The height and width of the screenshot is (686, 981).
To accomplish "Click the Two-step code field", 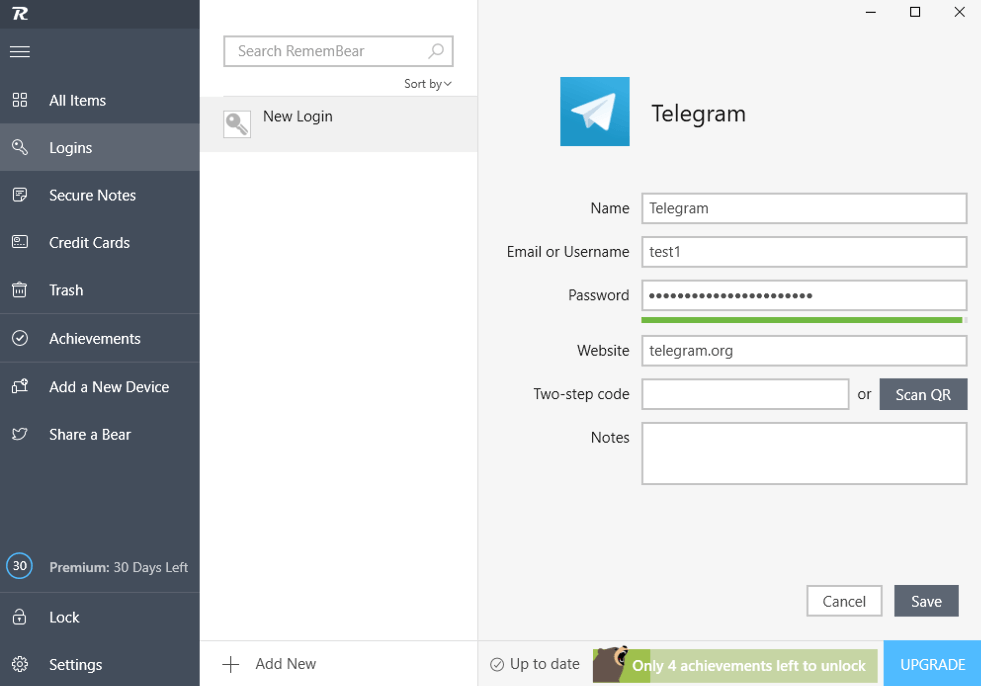I will pos(745,394).
